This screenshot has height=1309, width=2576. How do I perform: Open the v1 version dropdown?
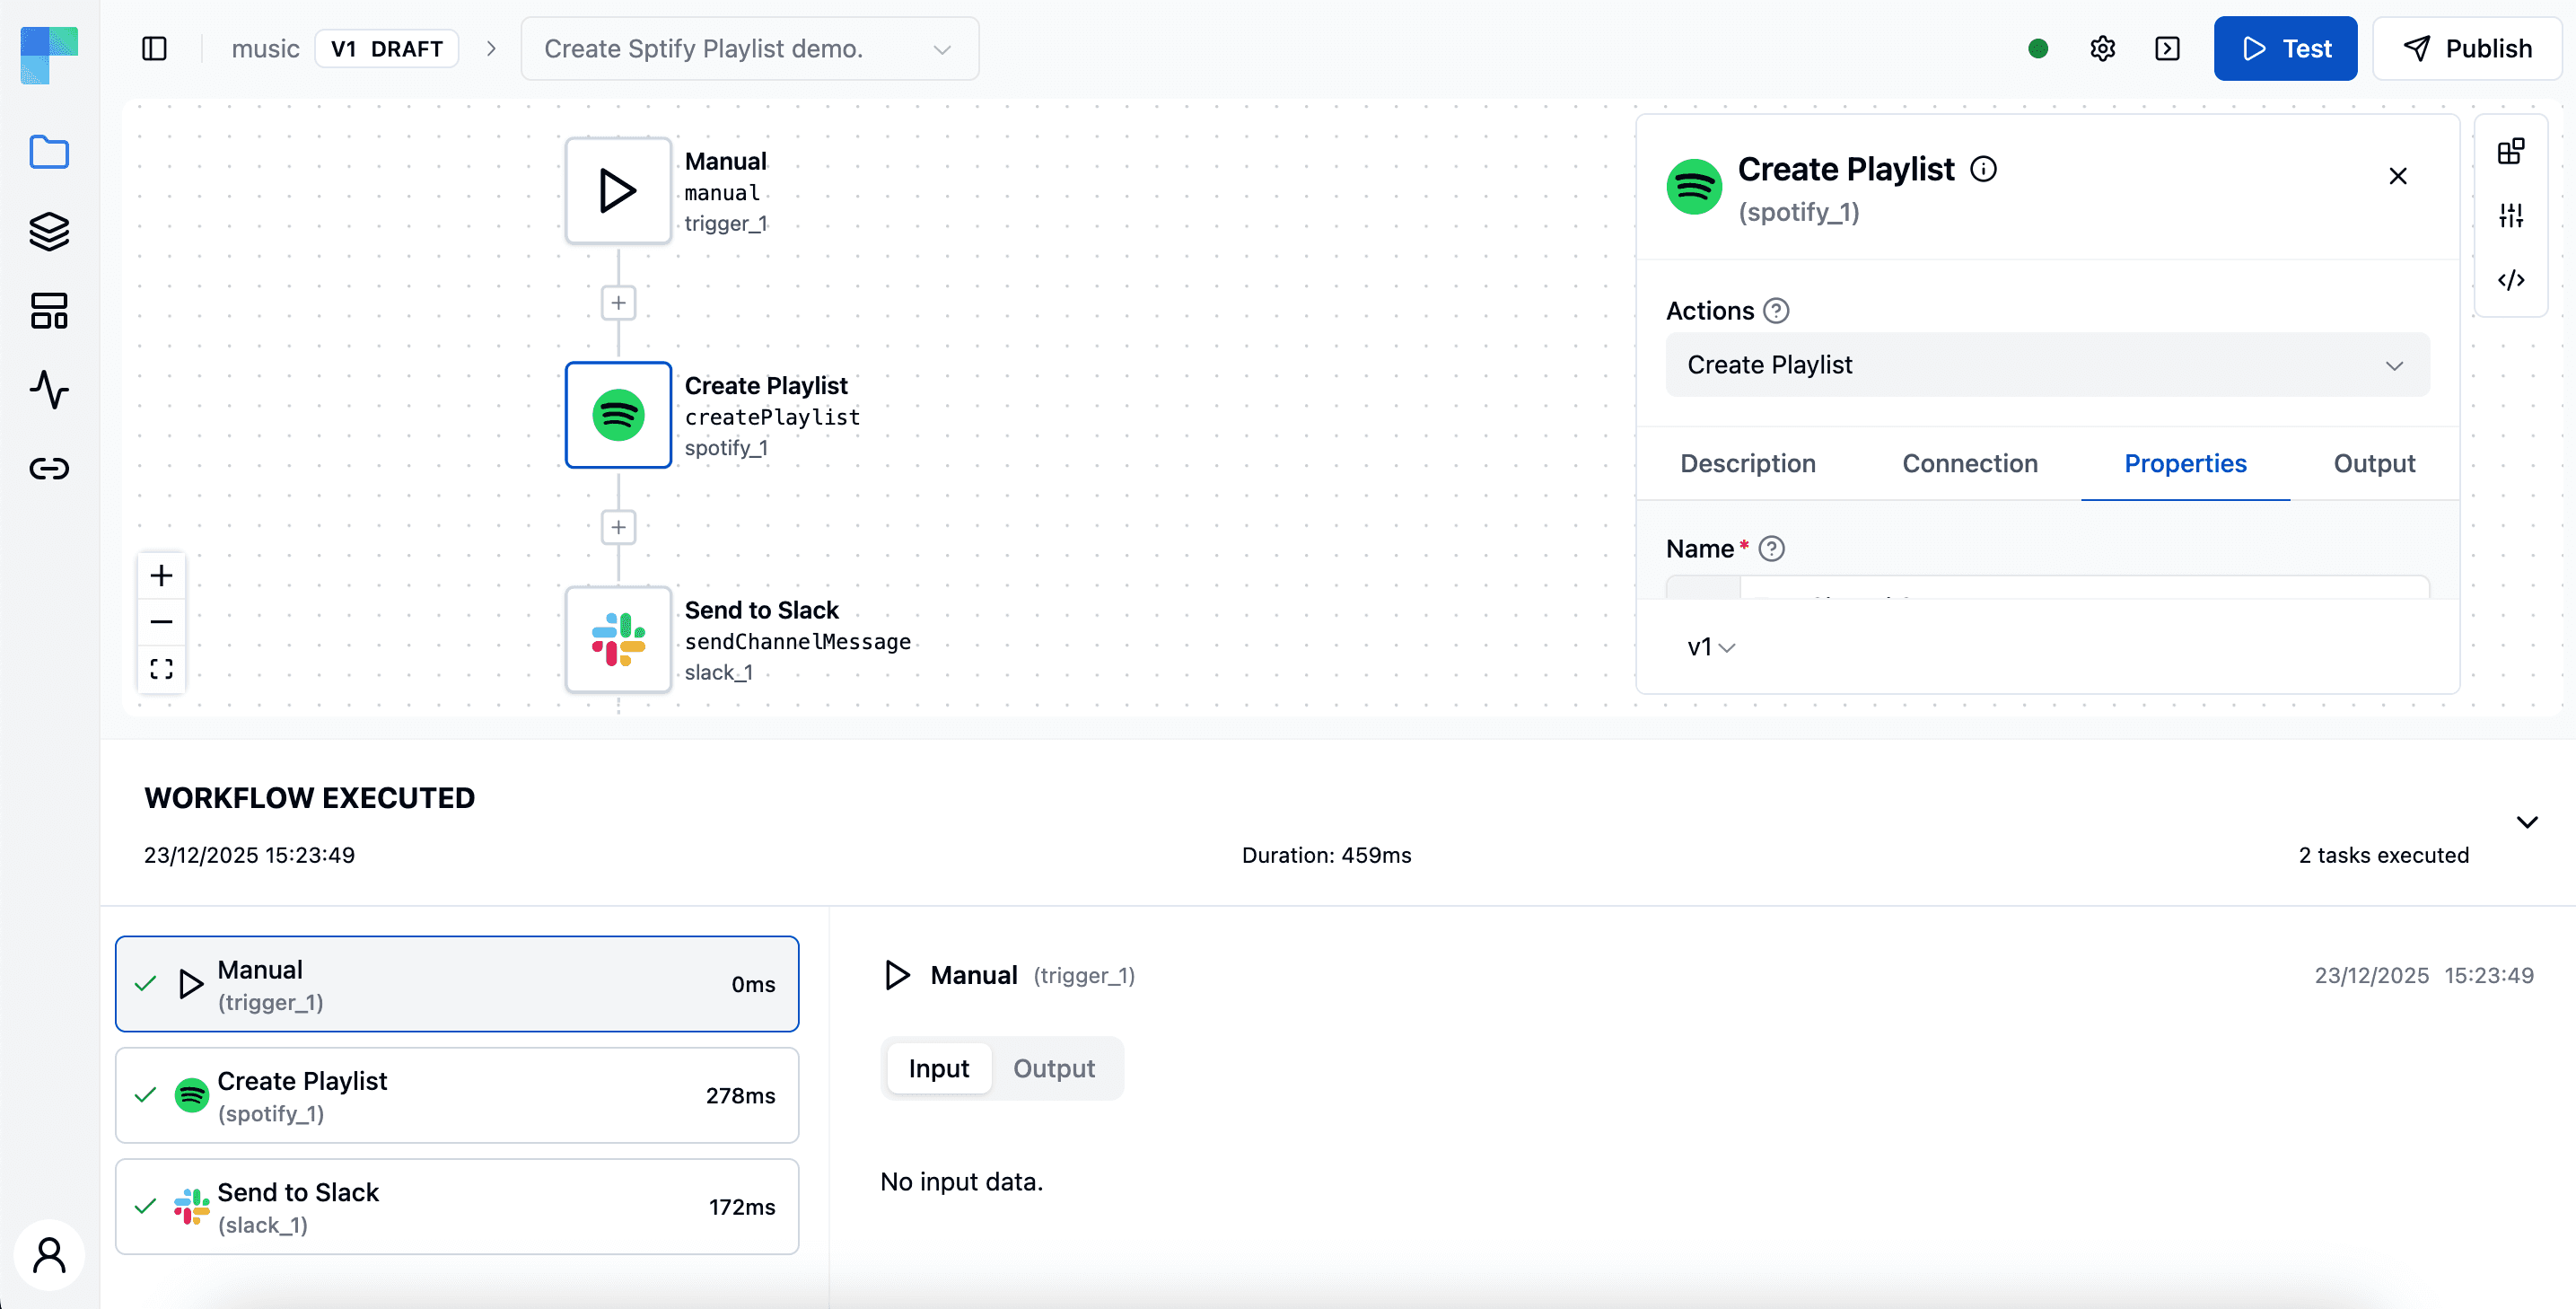coord(1710,646)
